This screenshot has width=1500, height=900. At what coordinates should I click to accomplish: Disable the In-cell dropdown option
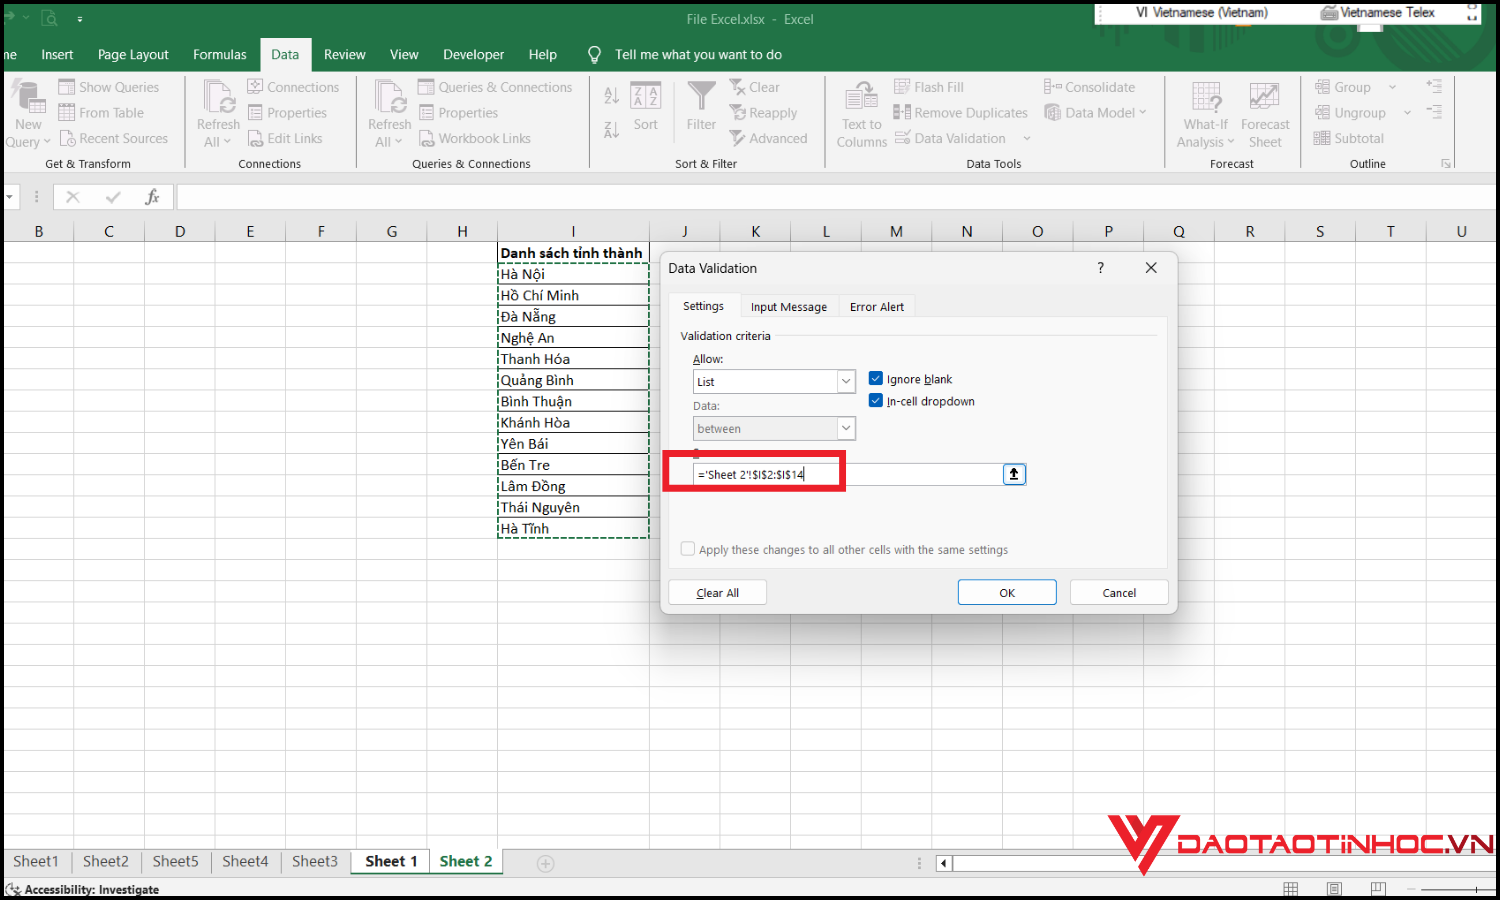click(876, 400)
